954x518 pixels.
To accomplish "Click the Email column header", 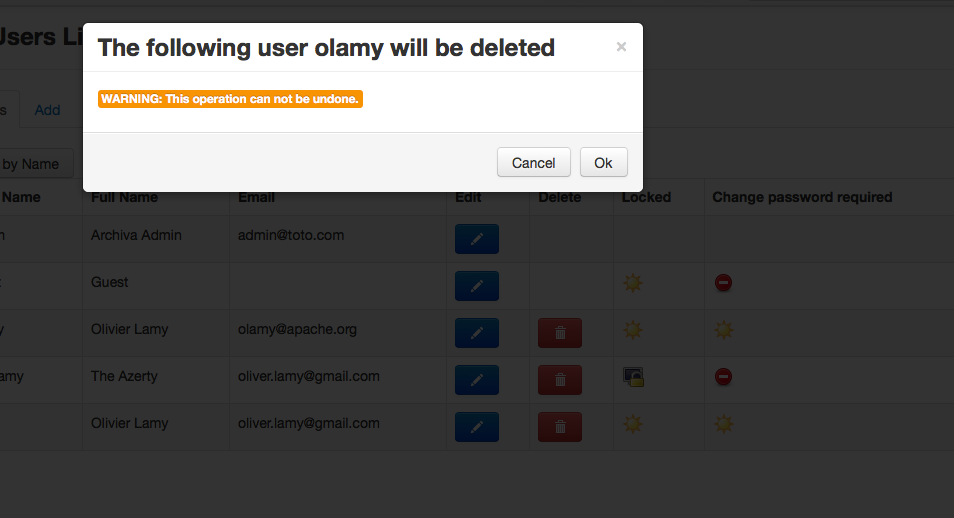I will (257, 197).
